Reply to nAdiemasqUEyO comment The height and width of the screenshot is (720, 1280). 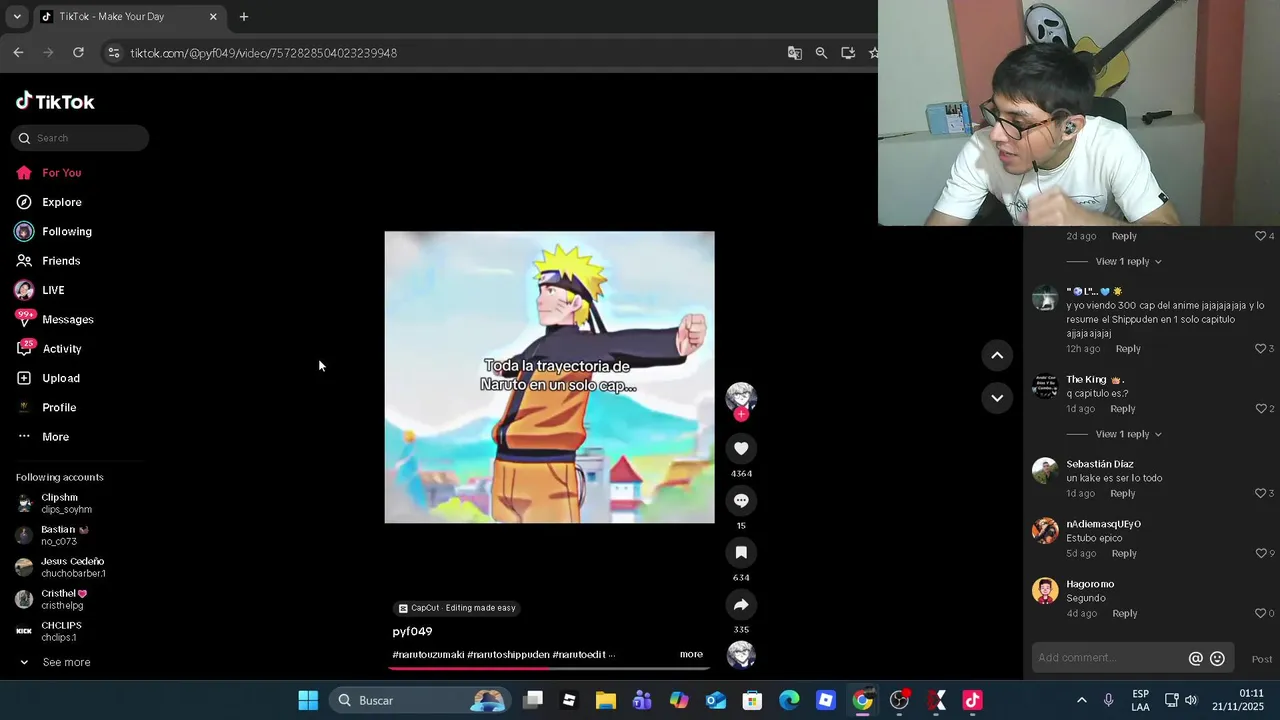coord(1124,554)
